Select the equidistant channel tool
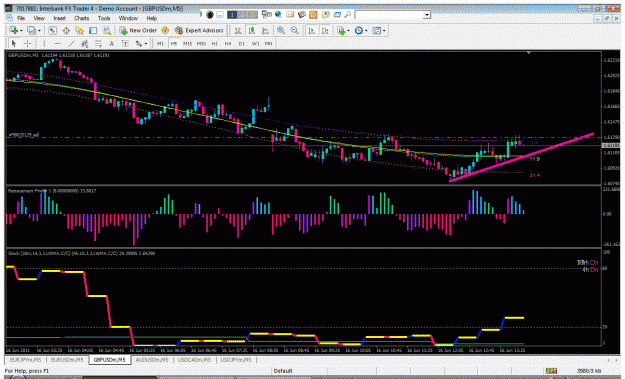The height and width of the screenshot is (379, 625). pyautogui.click(x=85, y=43)
